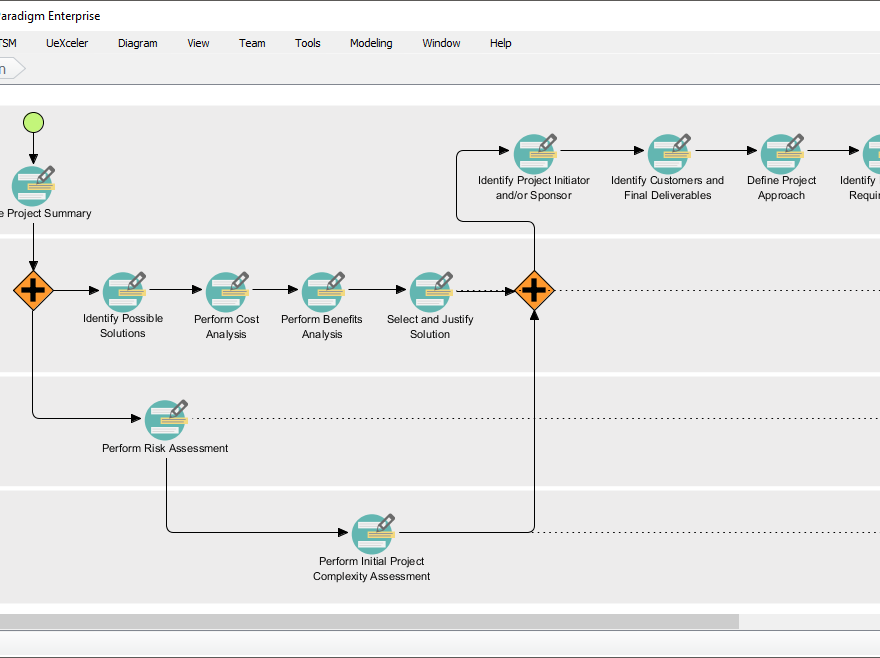Select the Identify Possible Solutions task
880x658 pixels.
coord(122,291)
